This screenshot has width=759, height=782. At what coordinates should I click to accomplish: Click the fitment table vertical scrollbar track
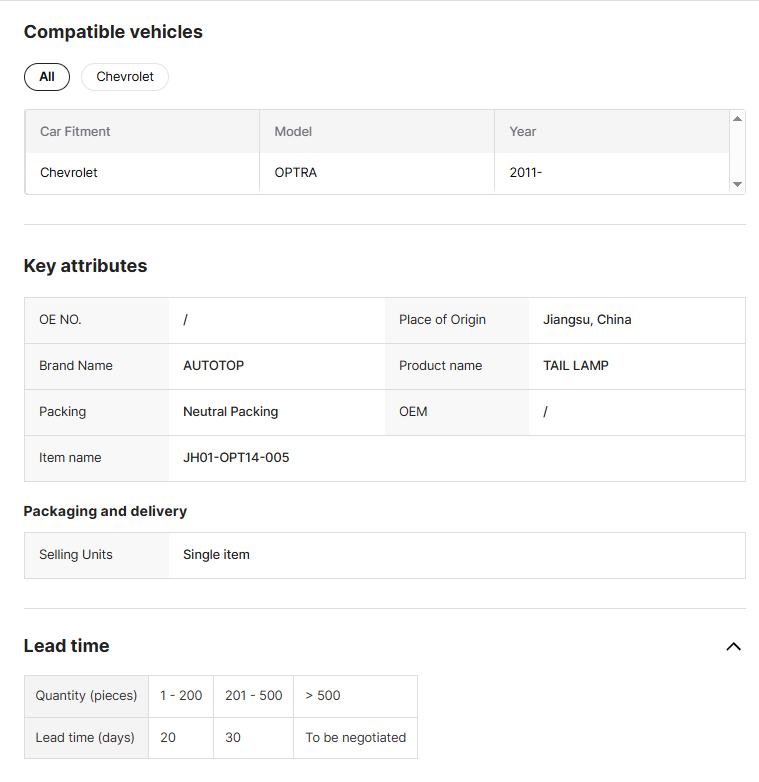click(737, 152)
